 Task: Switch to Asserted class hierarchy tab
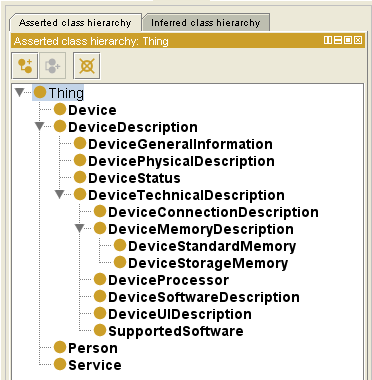click(75, 23)
